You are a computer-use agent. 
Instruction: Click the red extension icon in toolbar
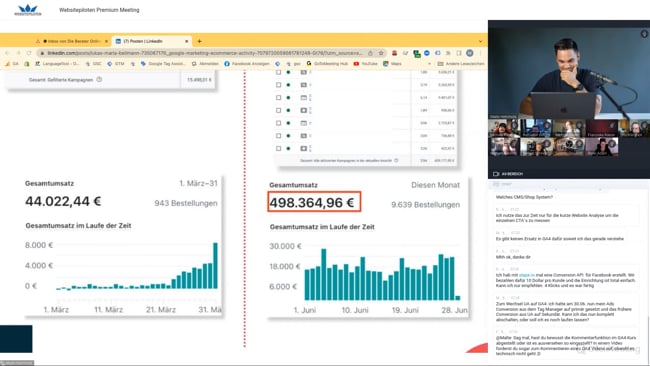(x=394, y=53)
